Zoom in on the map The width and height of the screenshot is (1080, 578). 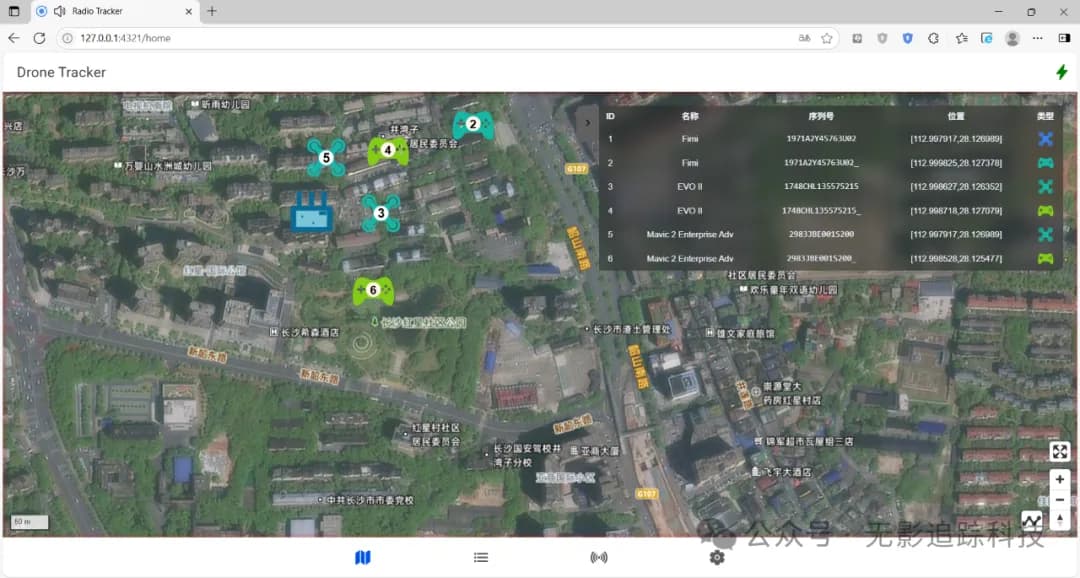(1060, 480)
